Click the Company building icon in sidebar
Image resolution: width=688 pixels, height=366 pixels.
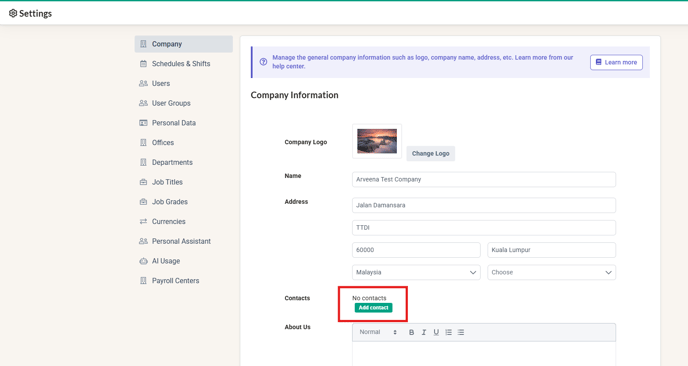point(143,44)
